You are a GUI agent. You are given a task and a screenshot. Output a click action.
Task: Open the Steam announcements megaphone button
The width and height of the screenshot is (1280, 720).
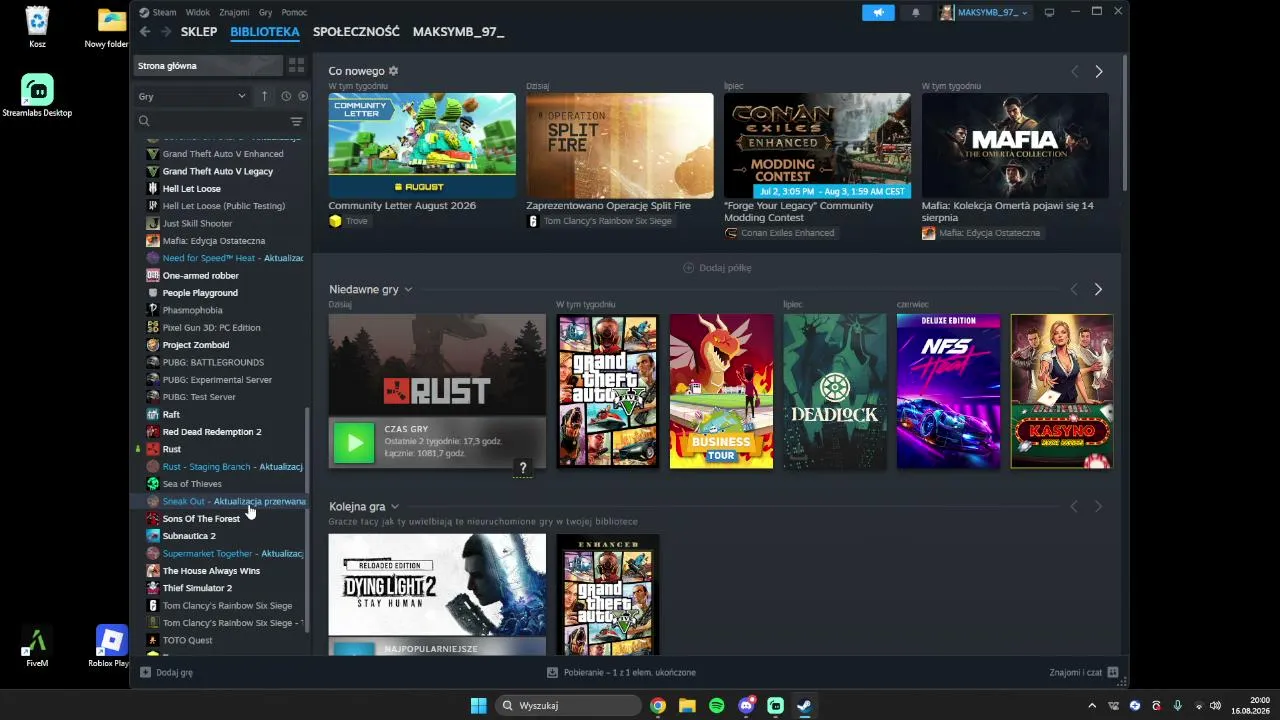878,12
